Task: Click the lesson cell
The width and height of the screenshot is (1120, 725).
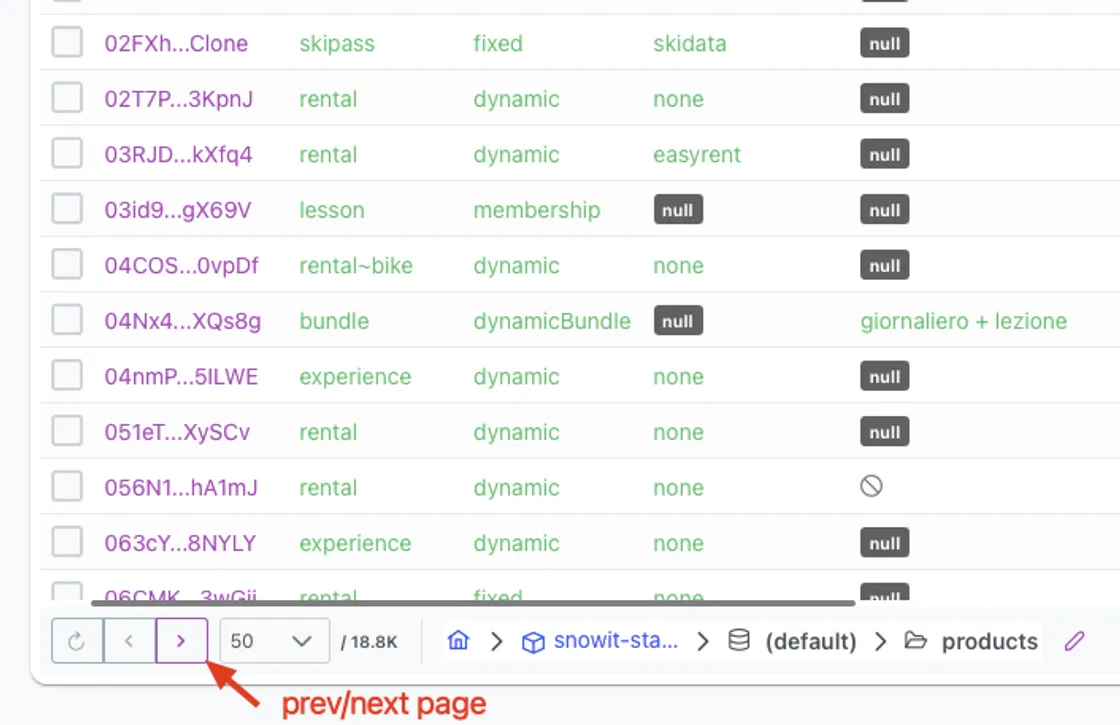Action: pos(331,210)
